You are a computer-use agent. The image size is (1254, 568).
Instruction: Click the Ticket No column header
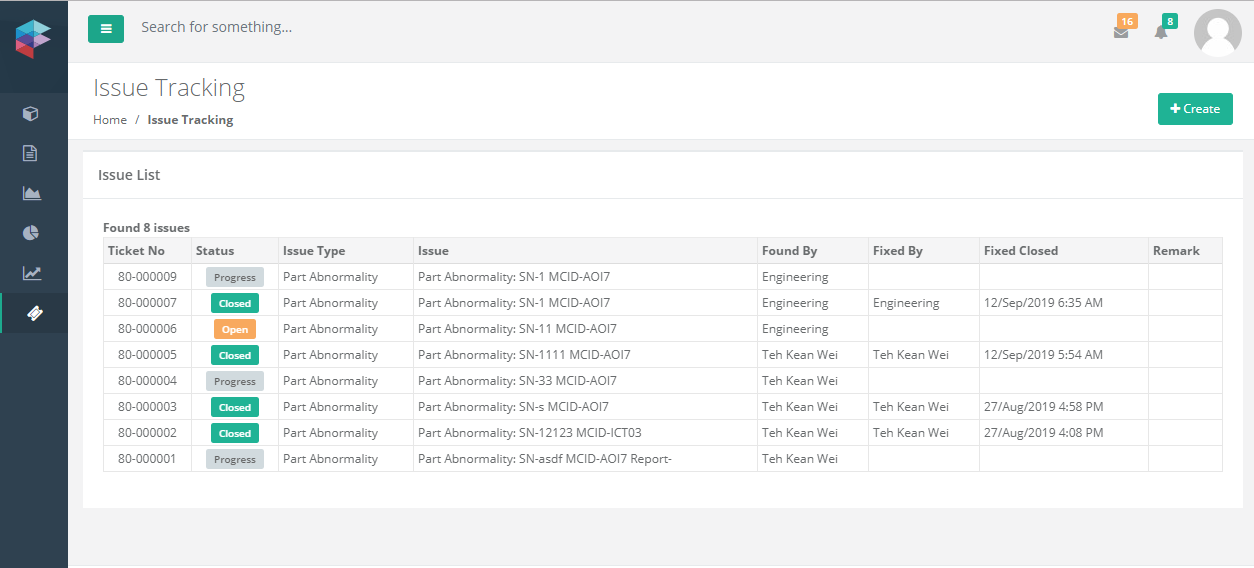[x=136, y=251]
